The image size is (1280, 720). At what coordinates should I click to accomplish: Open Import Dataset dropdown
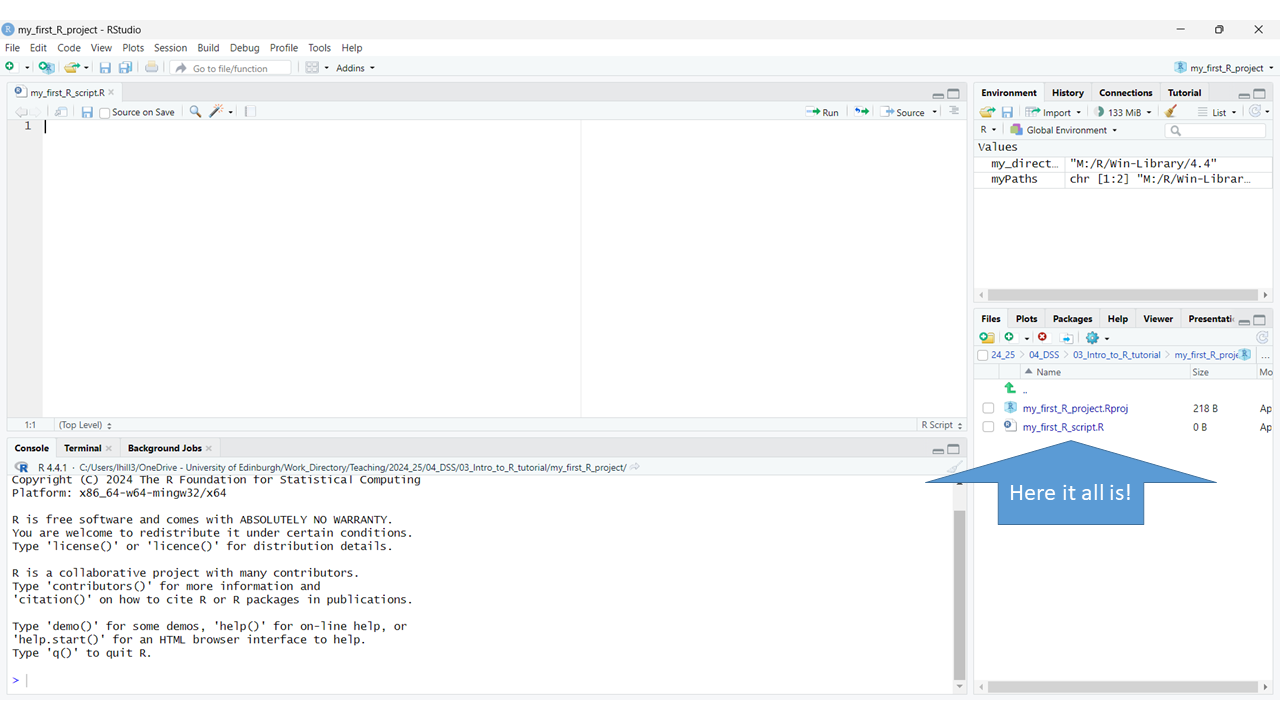click(1053, 112)
